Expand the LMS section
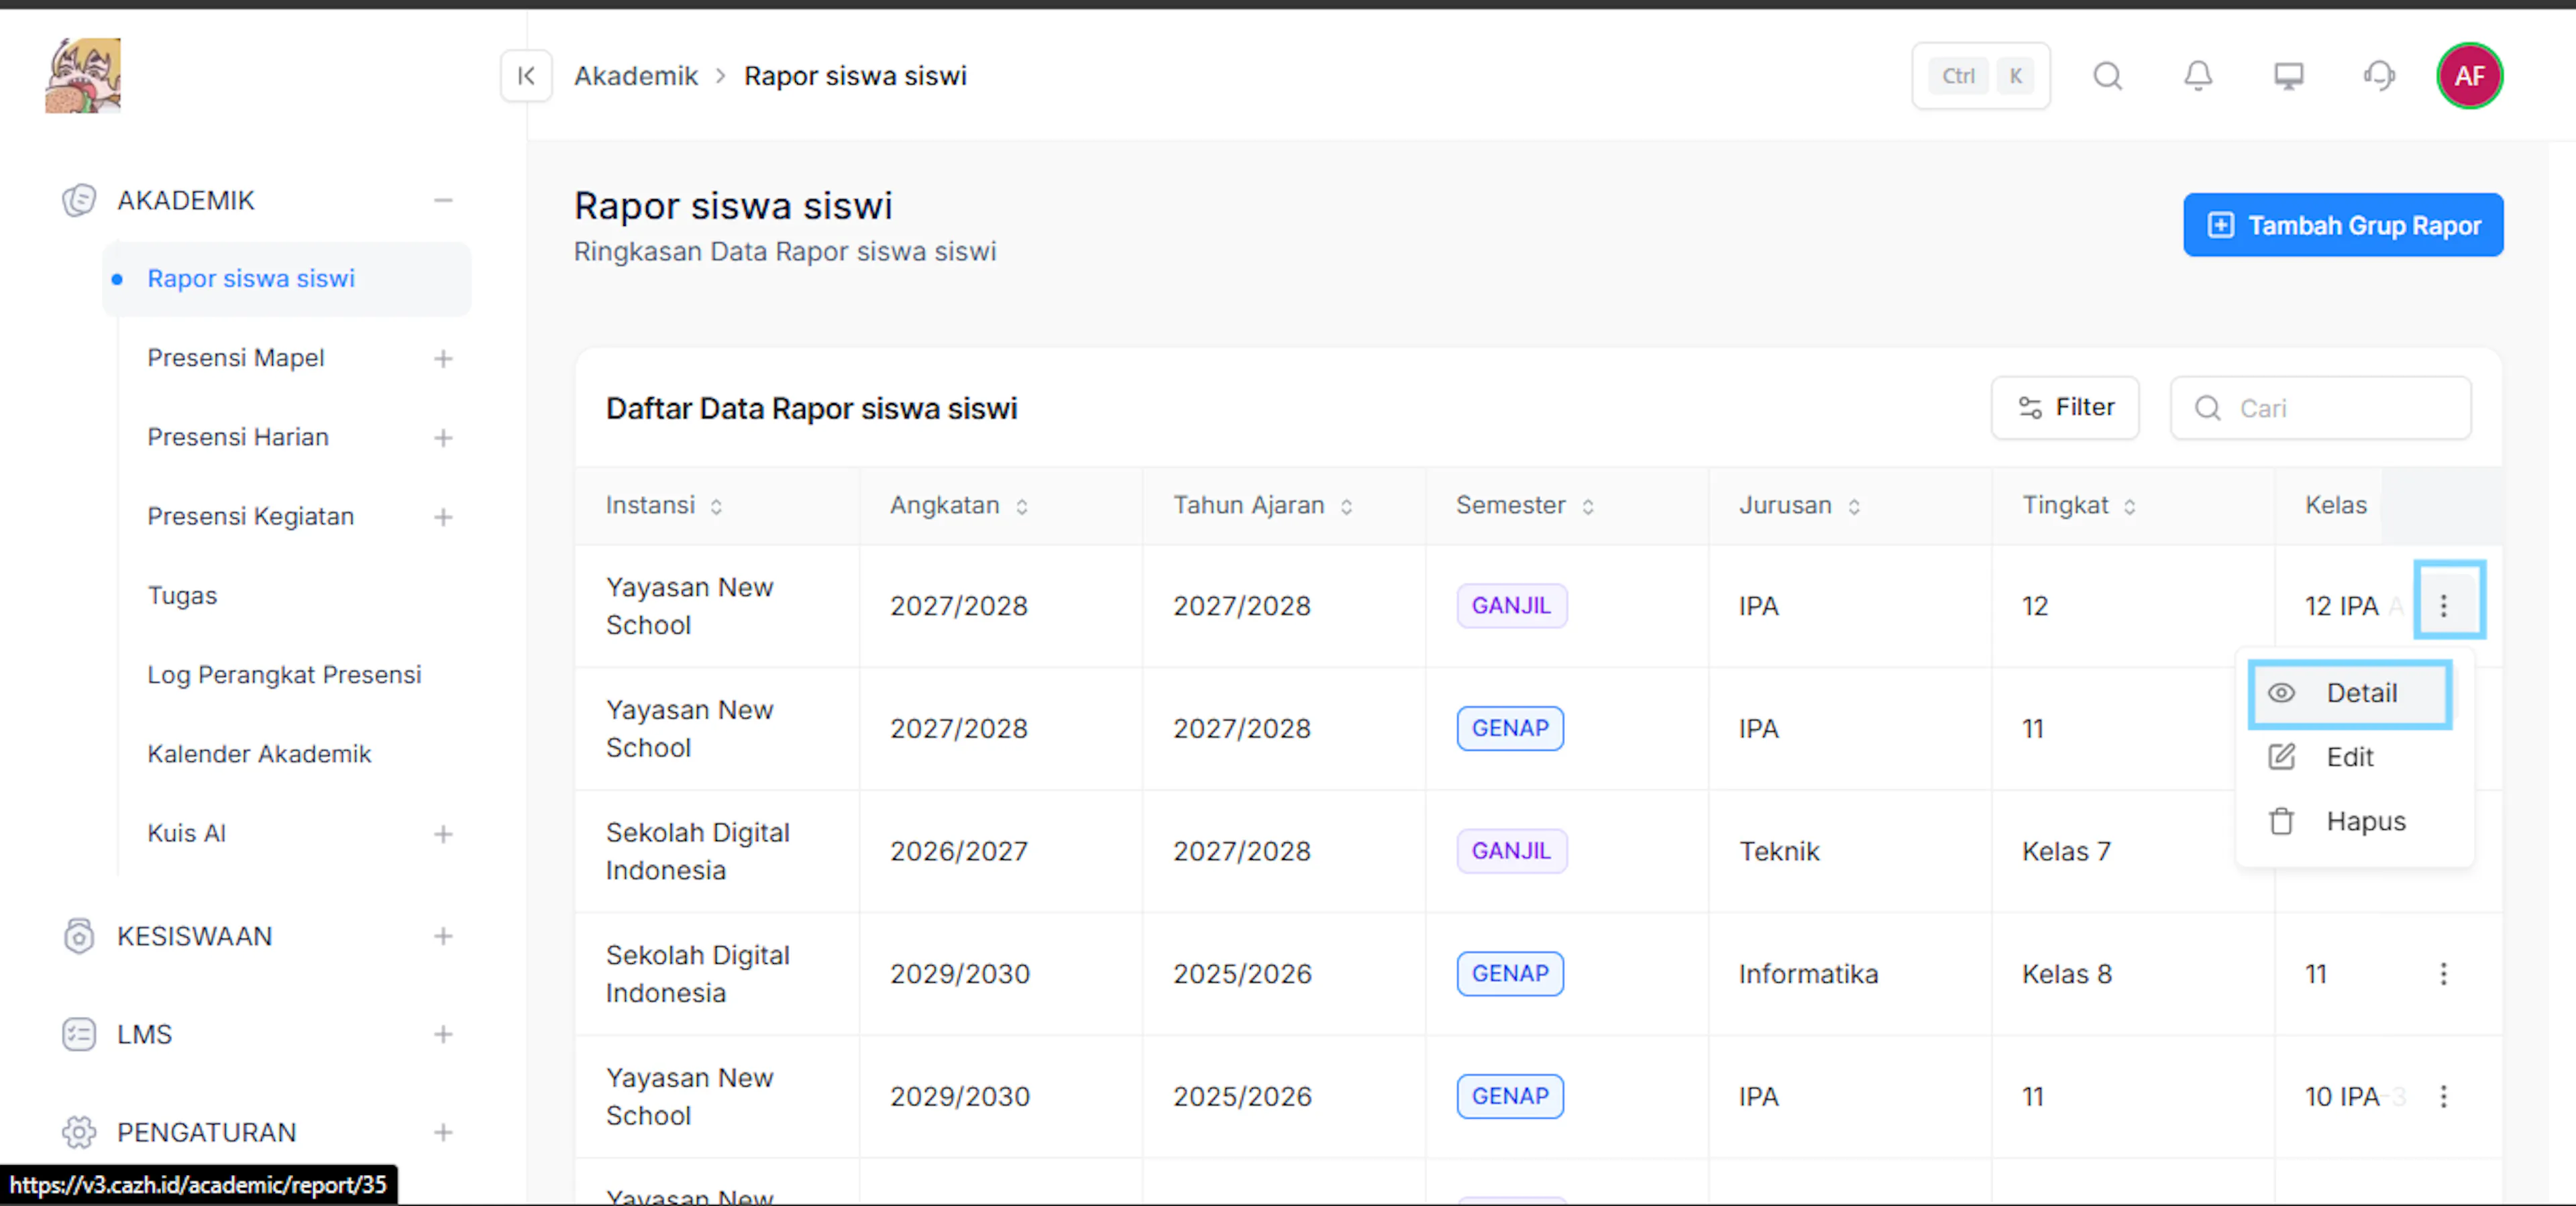Image resolution: width=2576 pixels, height=1206 pixels. pyautogui.click(x=443, y=1034)
